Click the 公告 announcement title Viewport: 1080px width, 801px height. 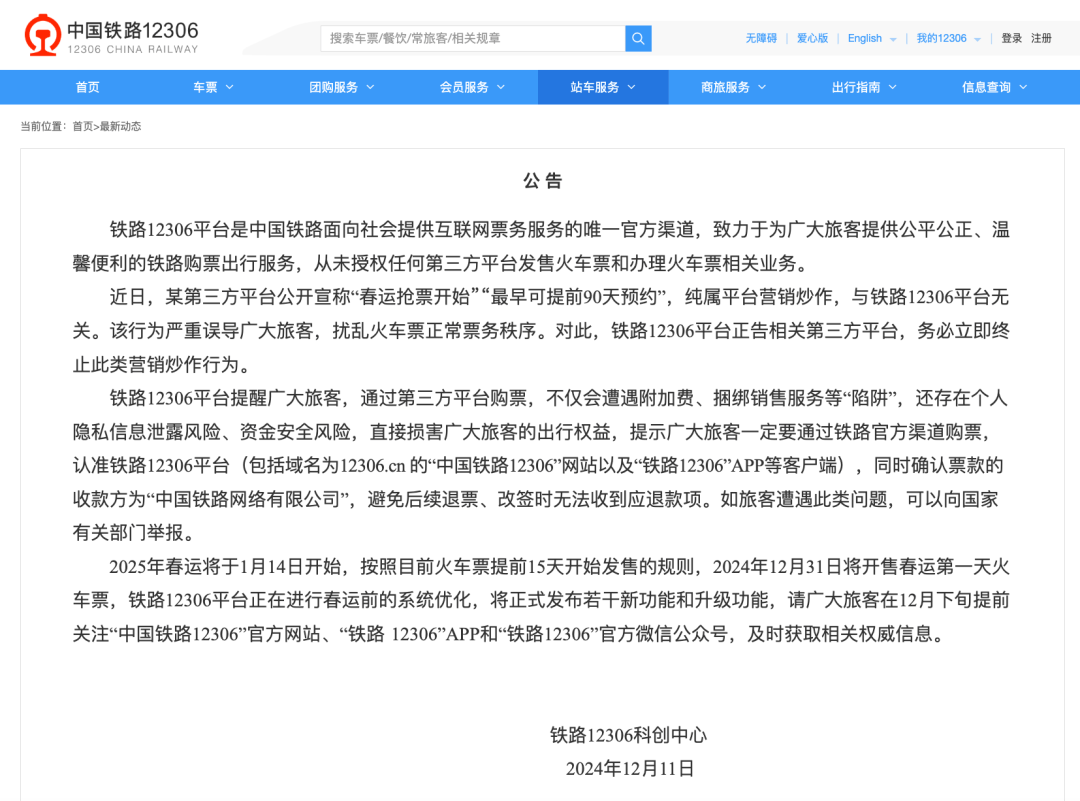coord(543,181)
